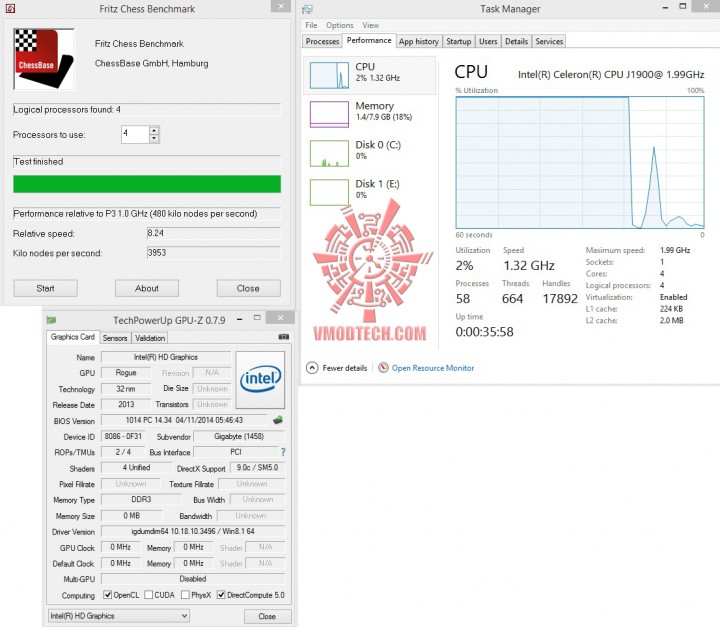Click the Technology field 32 nm
Screen dimensions: 720x627
point(126,389)
